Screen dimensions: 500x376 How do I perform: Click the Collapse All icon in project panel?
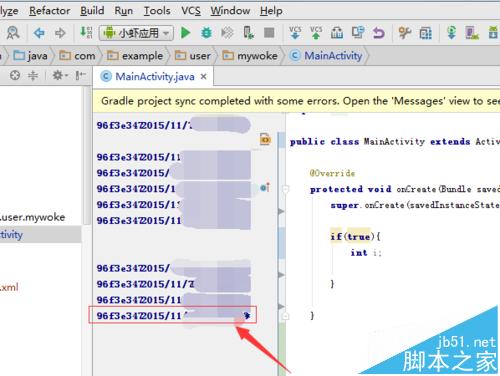click(33, 75)
